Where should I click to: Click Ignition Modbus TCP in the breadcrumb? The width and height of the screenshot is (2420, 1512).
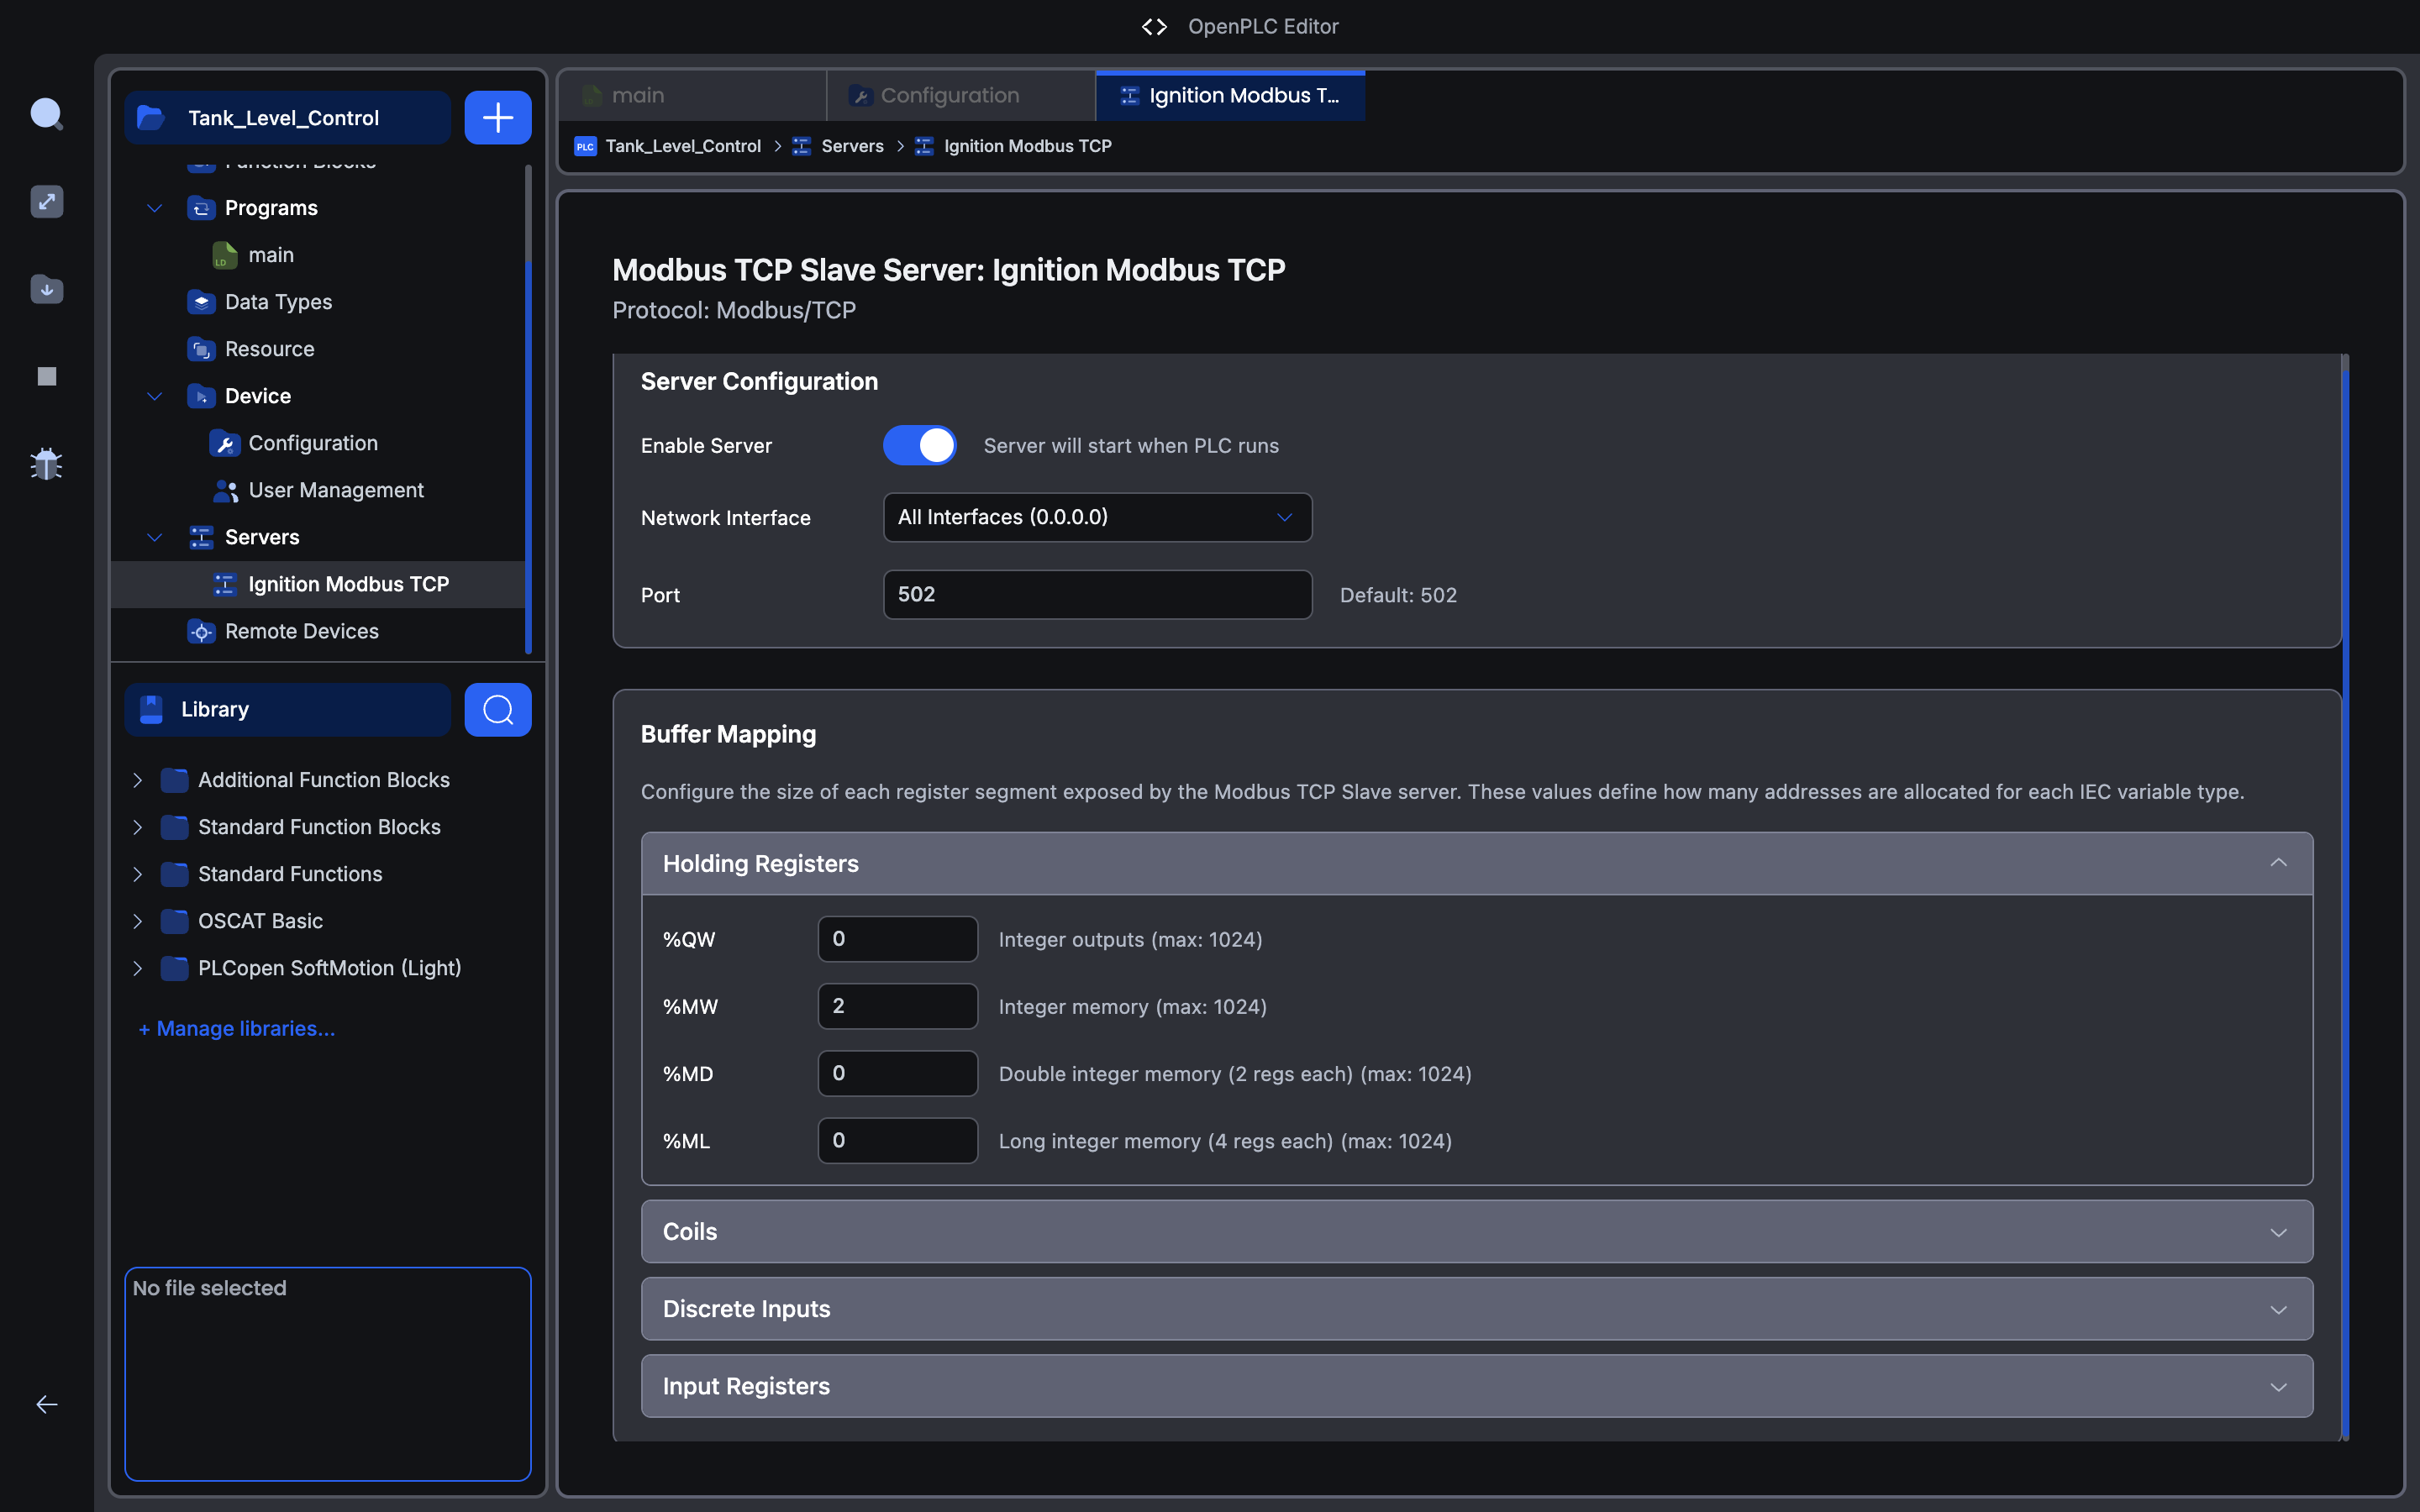point(1027,146)
